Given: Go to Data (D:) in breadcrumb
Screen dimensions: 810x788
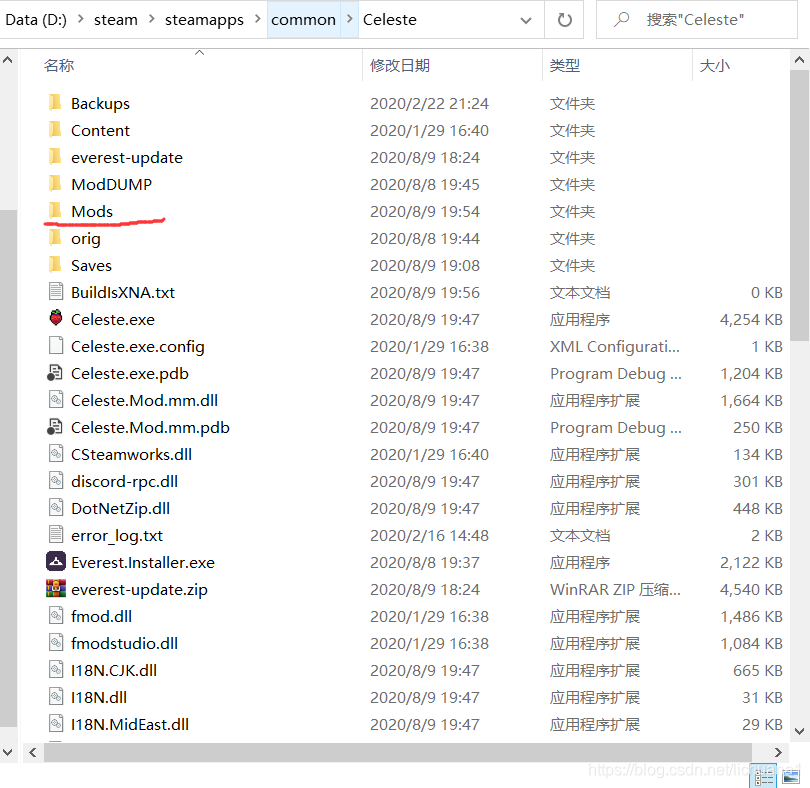Looking at the screenshot, I should click(x=36, y=20).
